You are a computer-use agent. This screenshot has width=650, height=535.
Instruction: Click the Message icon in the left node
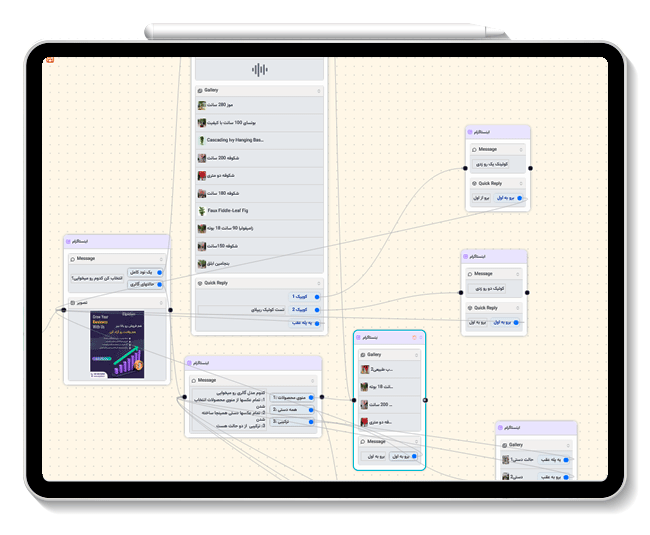pos(72,259)
